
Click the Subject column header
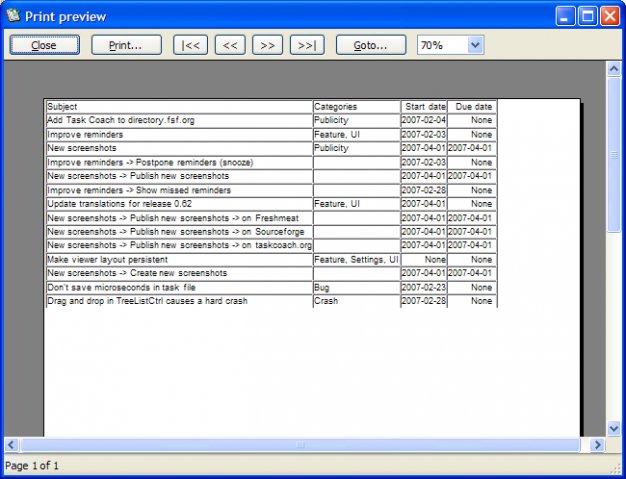tap(179, 107)
